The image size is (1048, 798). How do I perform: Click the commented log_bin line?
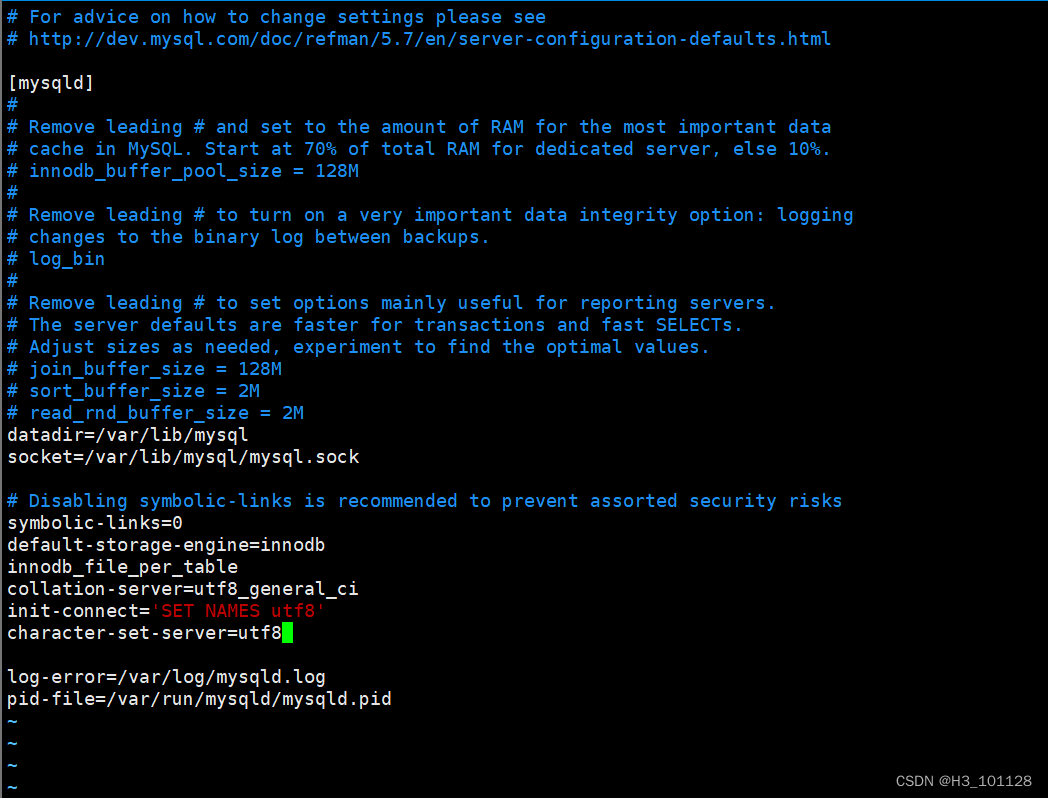pyautogui.click(x=56, y=259)
